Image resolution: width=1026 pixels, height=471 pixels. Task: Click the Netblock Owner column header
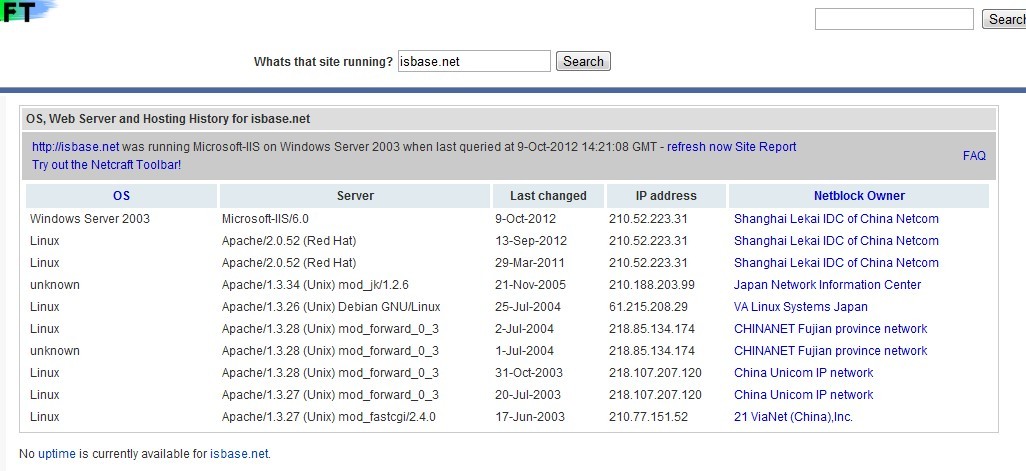tap(859, 196)
